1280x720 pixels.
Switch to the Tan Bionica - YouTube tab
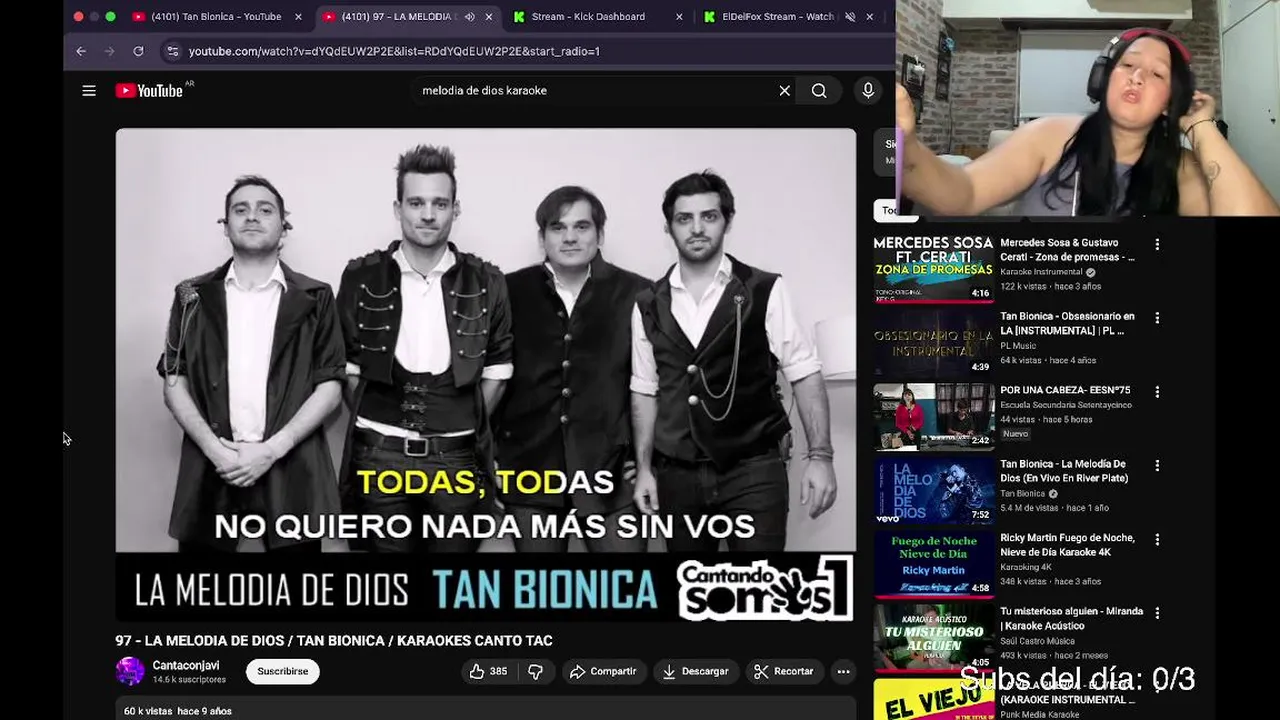(216, 17)
